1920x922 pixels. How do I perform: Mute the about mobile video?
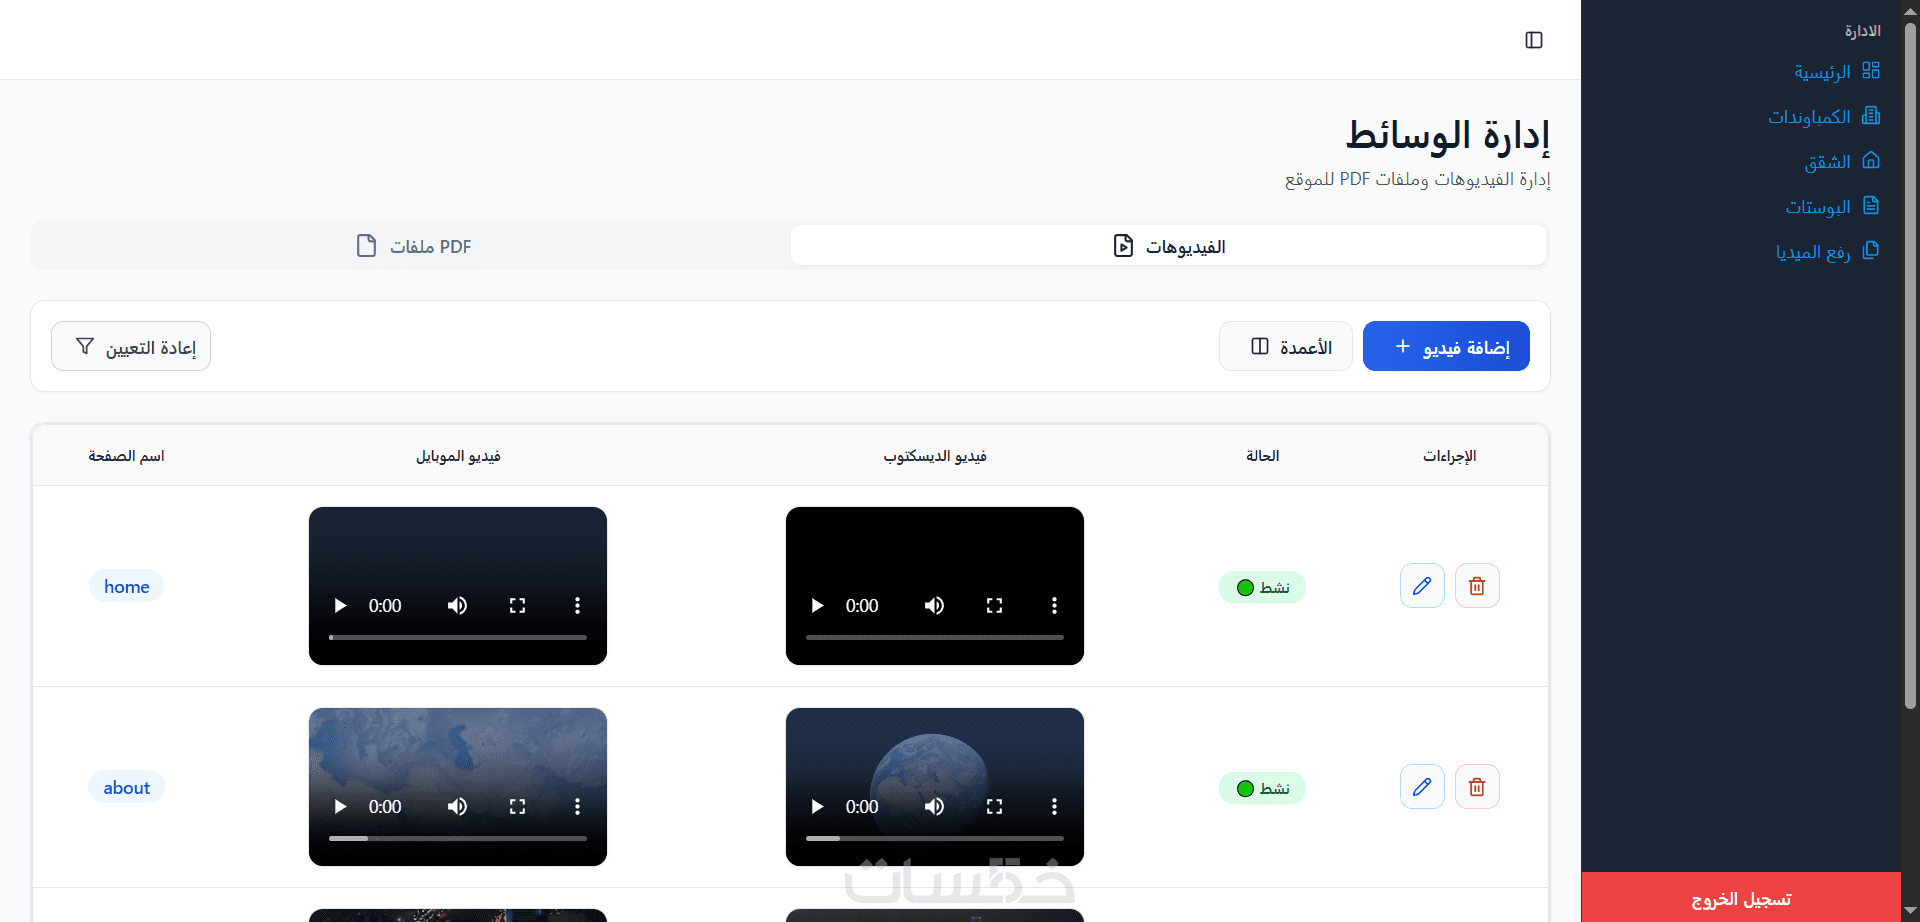point(457,806)
